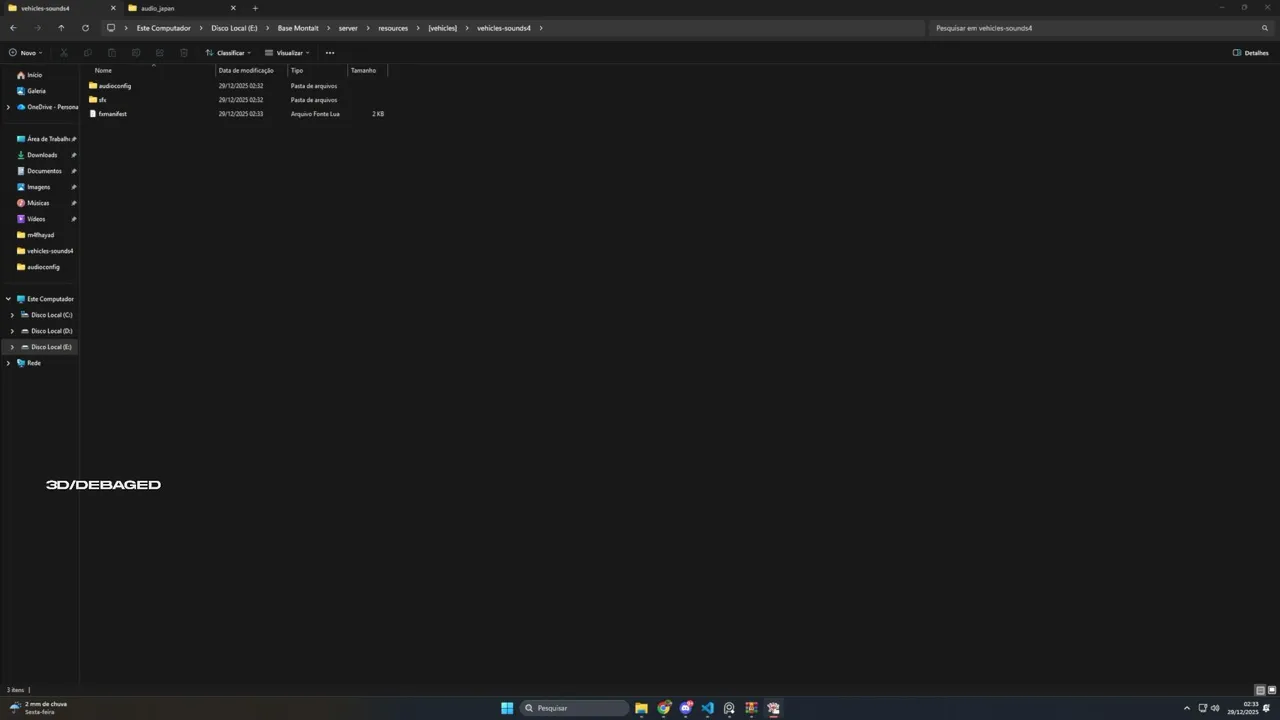Expand Disco Local (C:) in tree
Viewport: 1280px width, 720px height.
[12, 315]
